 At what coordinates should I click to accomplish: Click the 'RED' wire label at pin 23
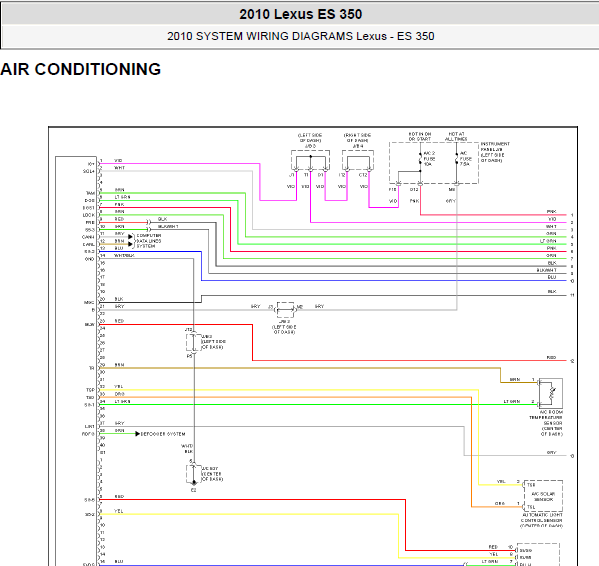point(119,321)
